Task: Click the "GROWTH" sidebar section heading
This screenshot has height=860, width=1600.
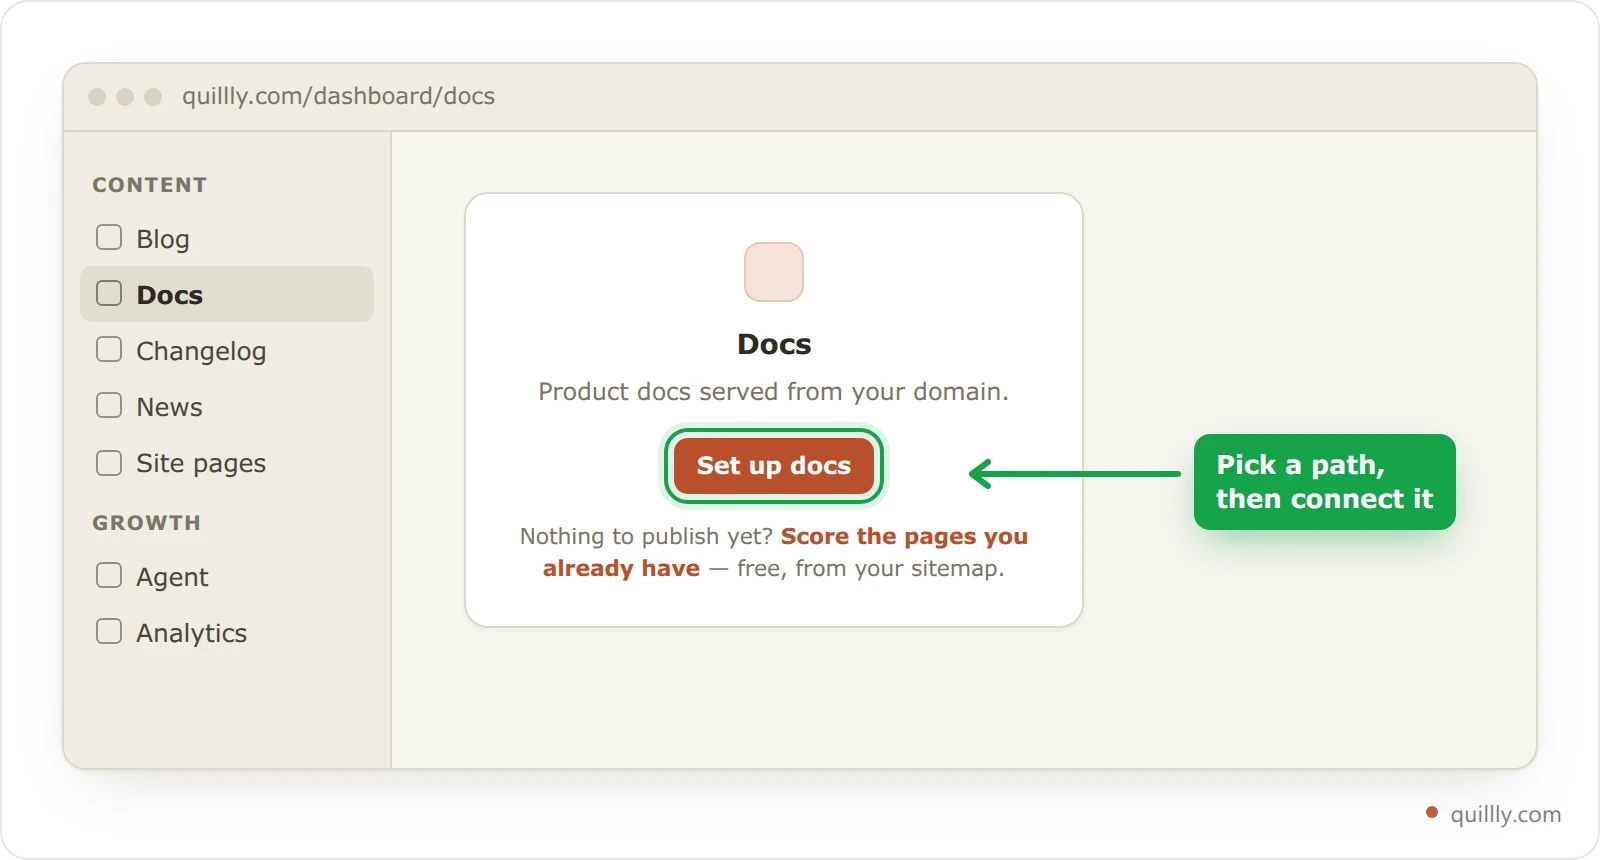Action: (x=147, y=523)
